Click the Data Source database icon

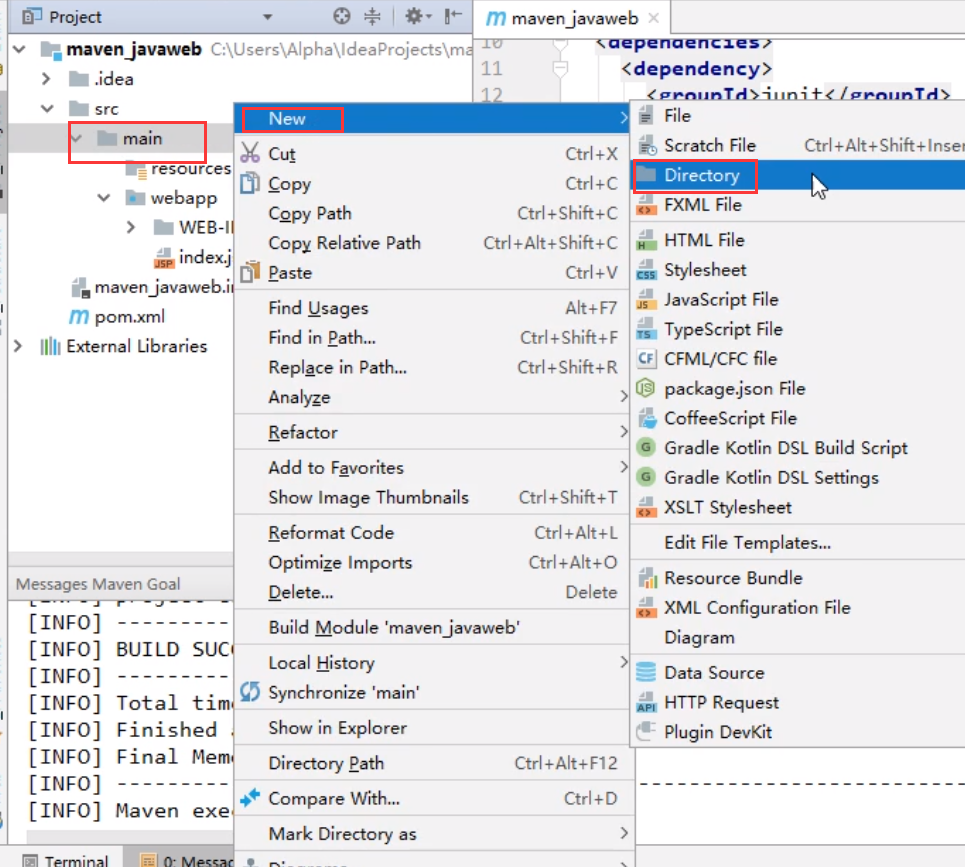pyautogui.click(x=646, y=672)
